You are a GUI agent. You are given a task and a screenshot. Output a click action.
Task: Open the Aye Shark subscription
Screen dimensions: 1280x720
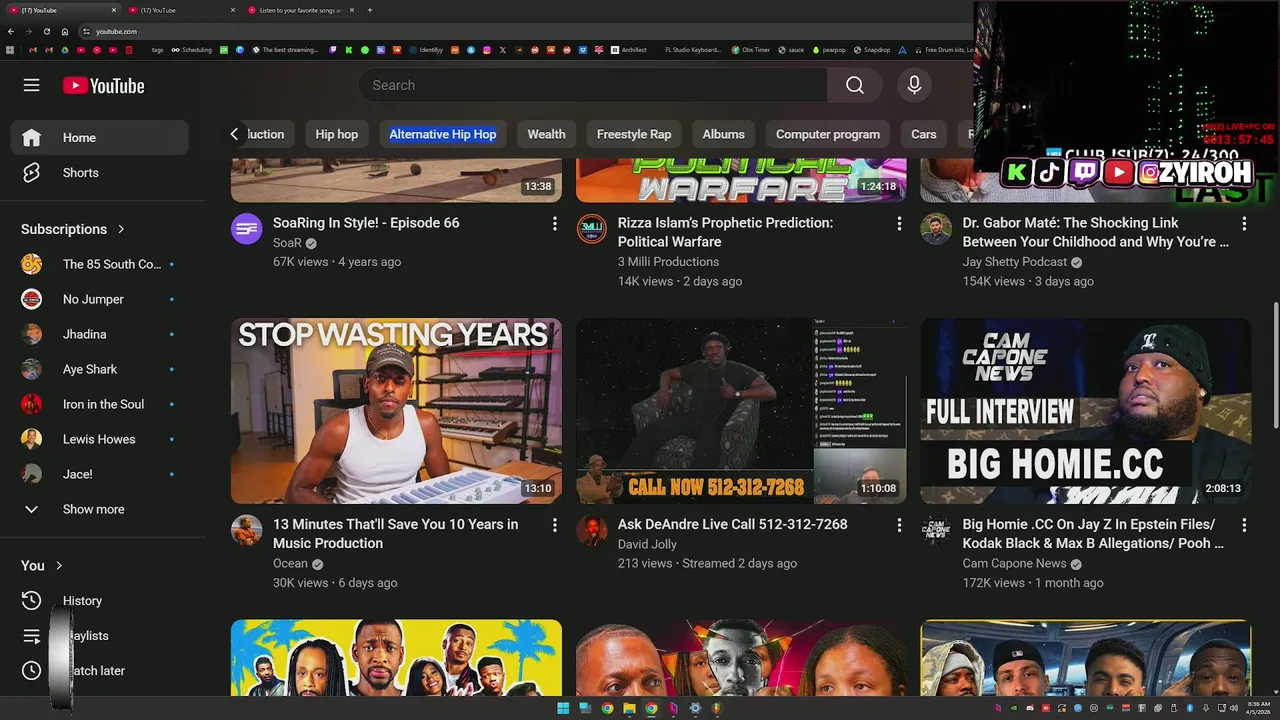click(99, 369)
